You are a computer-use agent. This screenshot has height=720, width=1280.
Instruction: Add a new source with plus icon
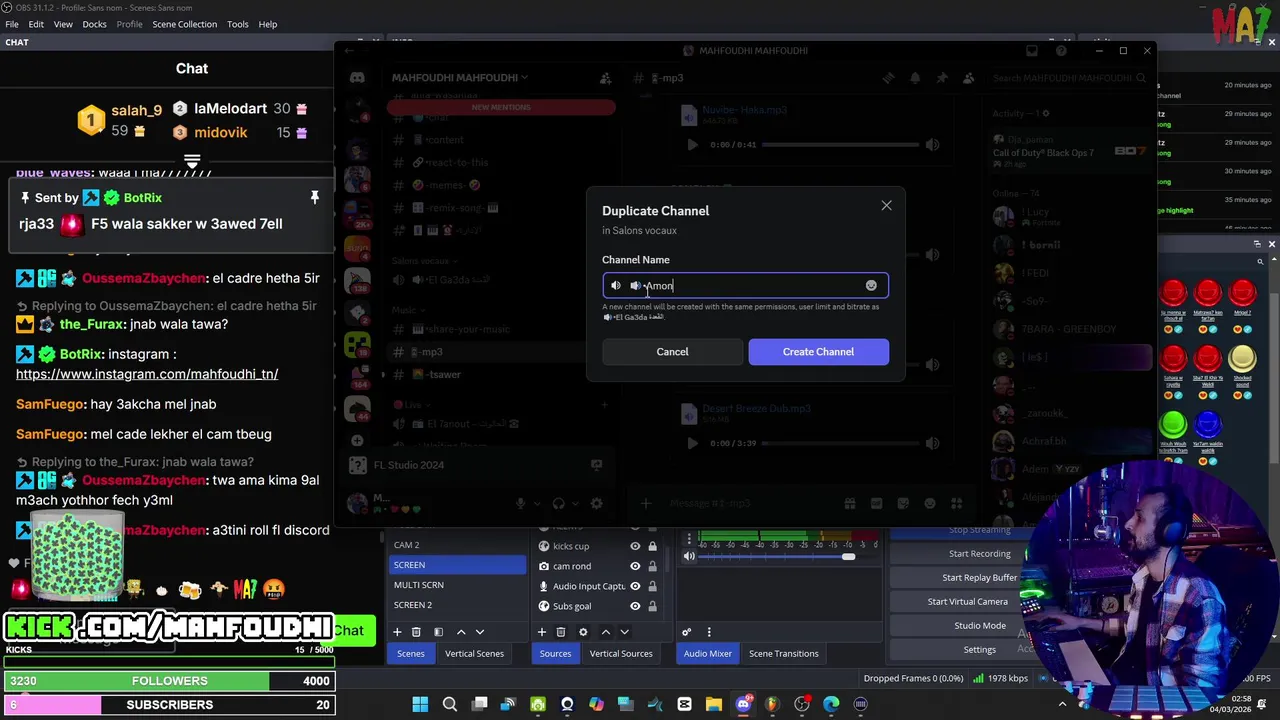[x=541, y=632]
